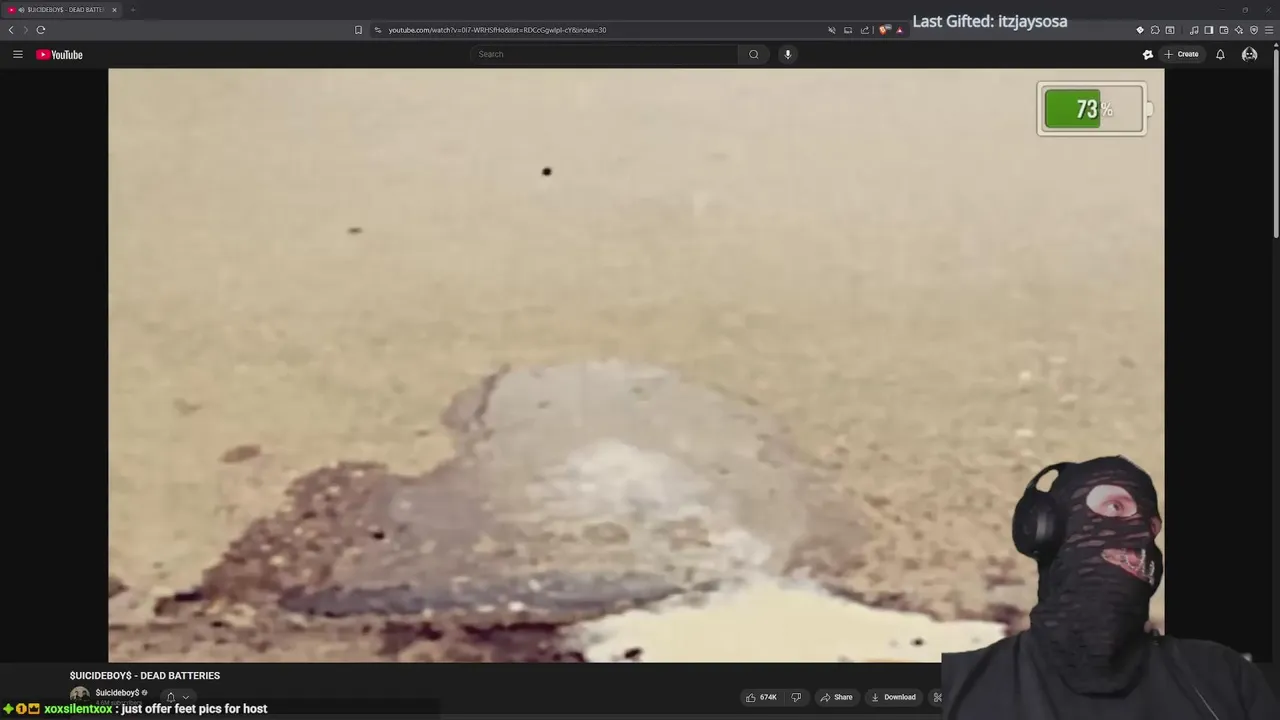Image resolution: width=1280 pixels, height=720 pixels.
Task: Click the video title $UICIDEBOY$ - DEAD BATTERIES
Action: 145,676
